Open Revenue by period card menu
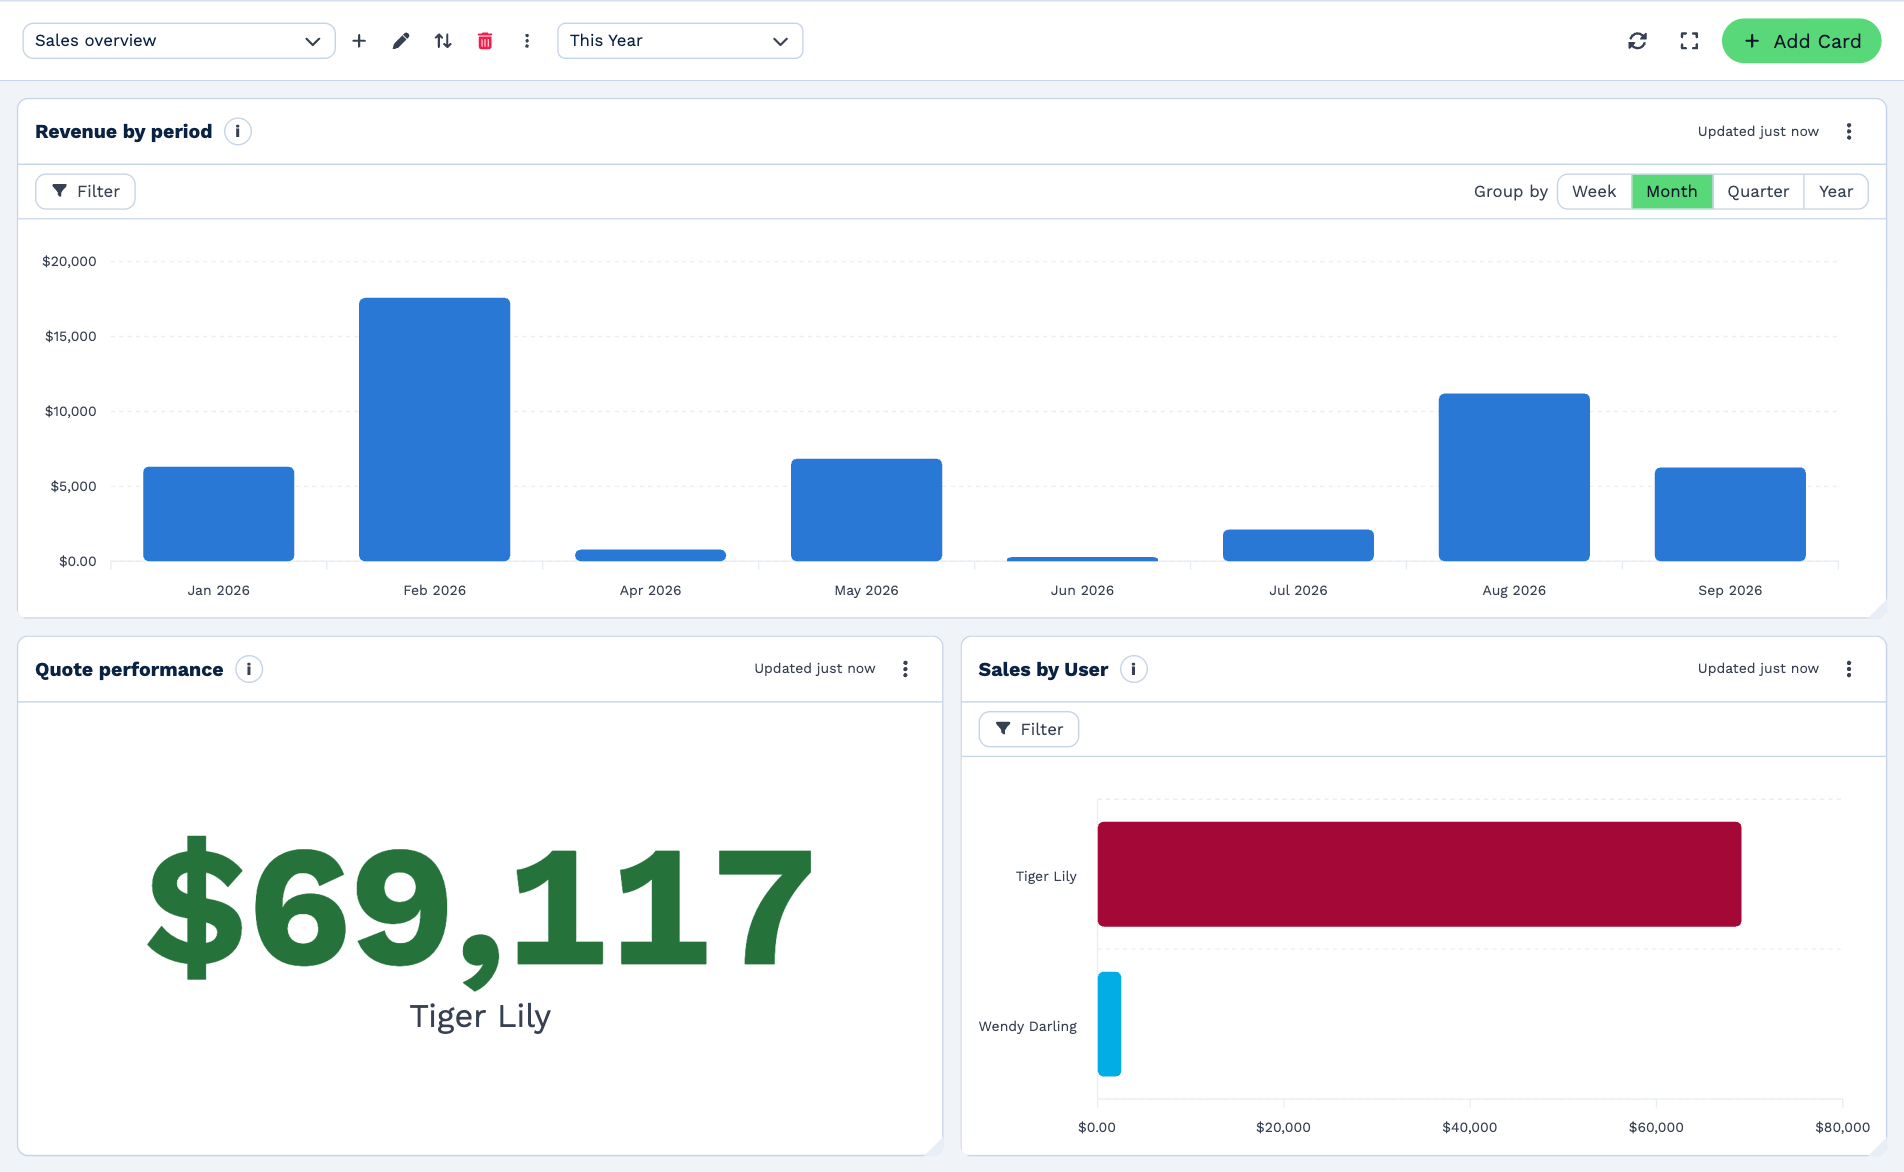 [x=1849, y=131]
